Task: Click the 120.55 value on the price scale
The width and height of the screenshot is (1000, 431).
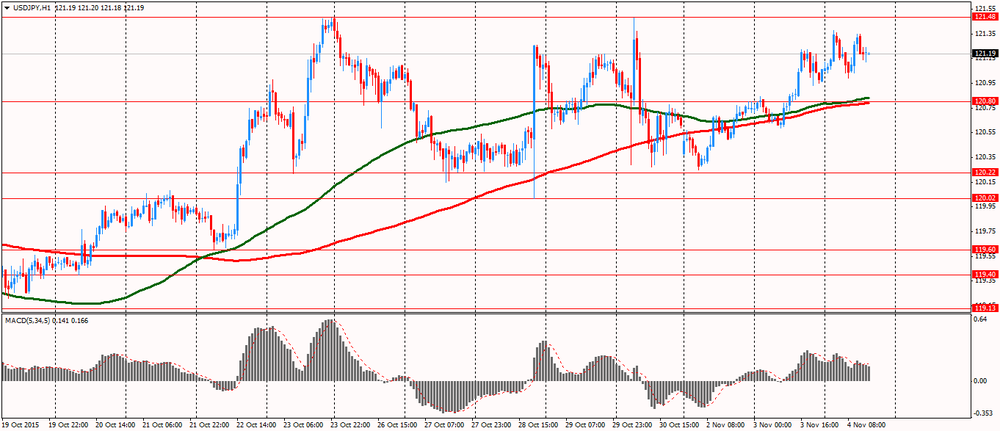Action: [x=985, y=132]
